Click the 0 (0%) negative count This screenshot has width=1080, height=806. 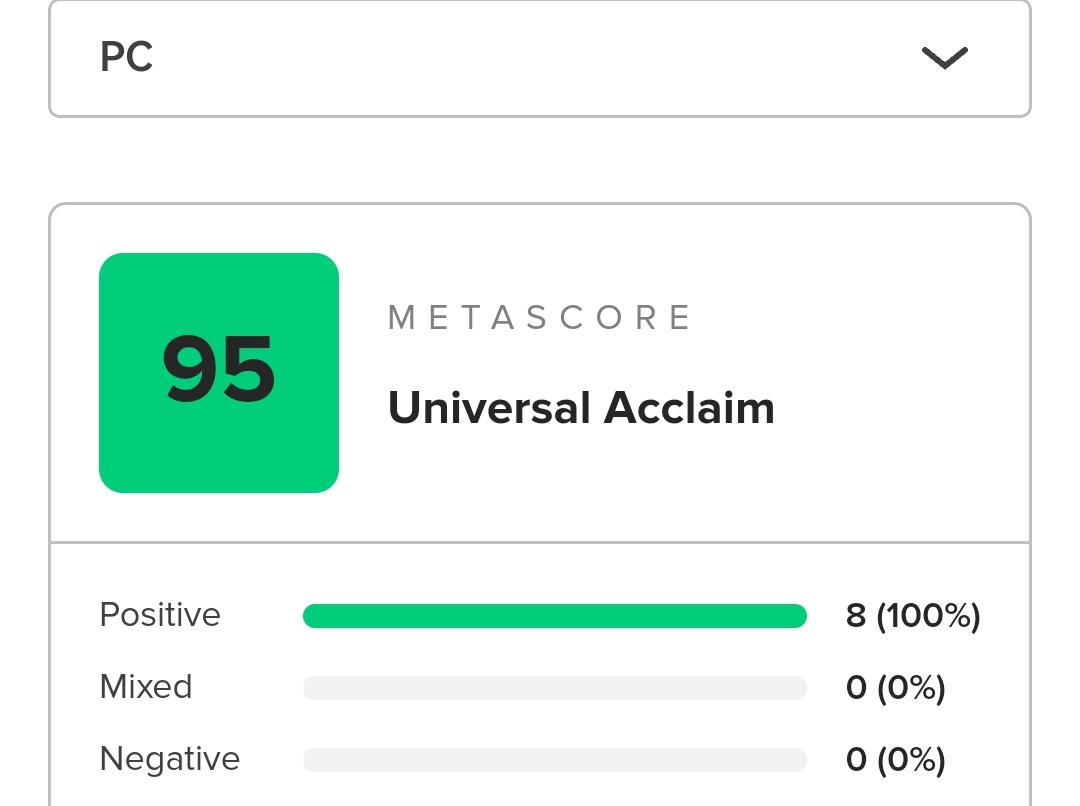tap(895, 760)
